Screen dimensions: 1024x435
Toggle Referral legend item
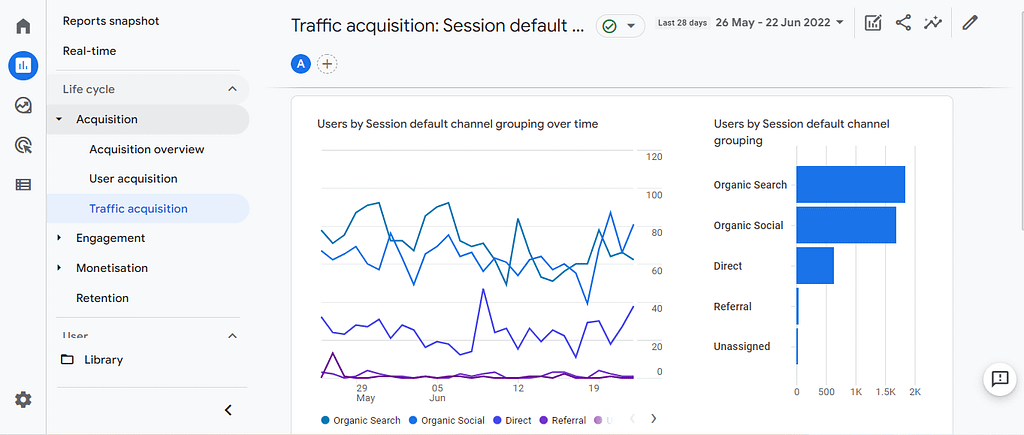tap(563, 421)
